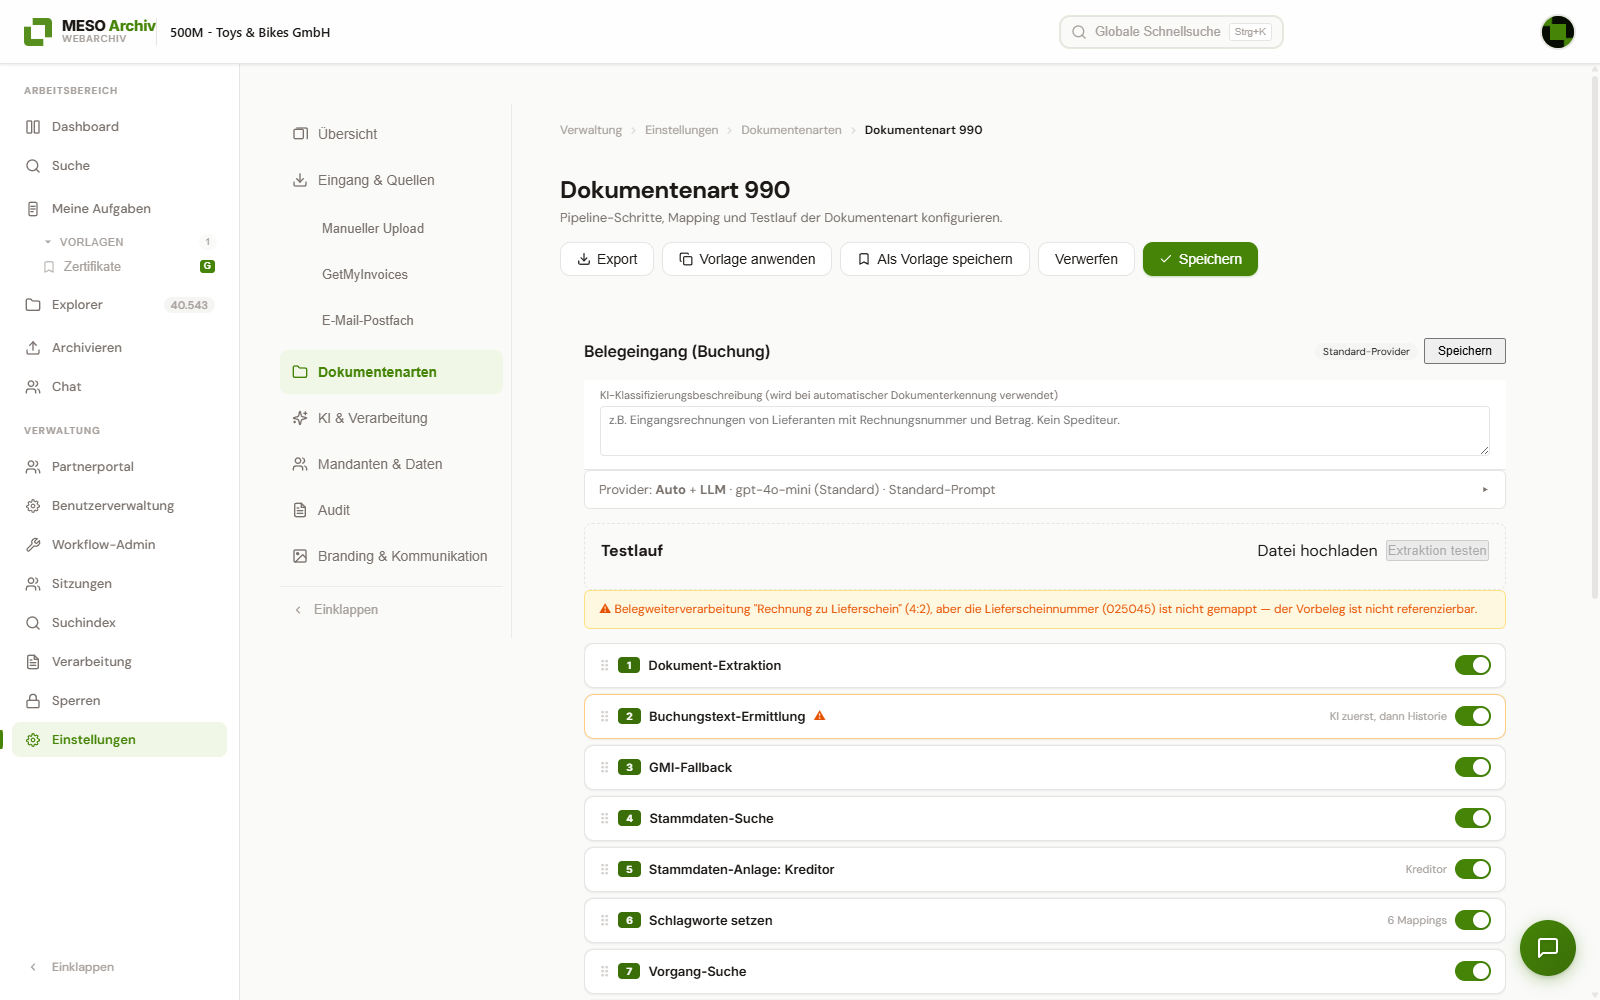
Task: Click the Sitzungen icon
Action: [x=33, y=584]
